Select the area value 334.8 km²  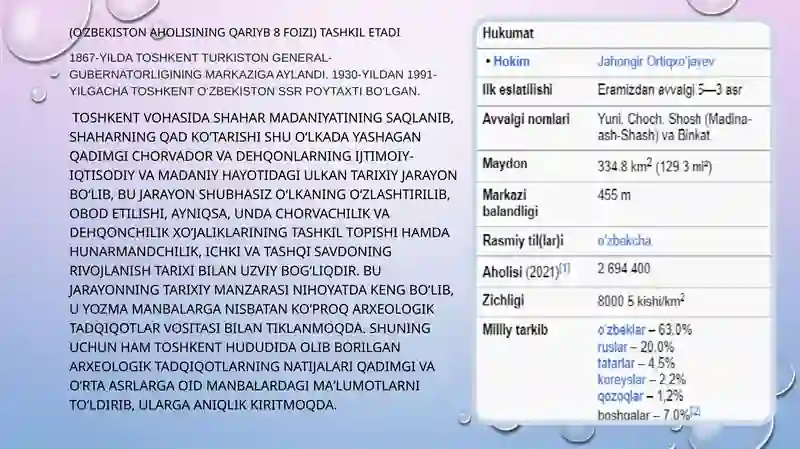[x=624, y=166]
